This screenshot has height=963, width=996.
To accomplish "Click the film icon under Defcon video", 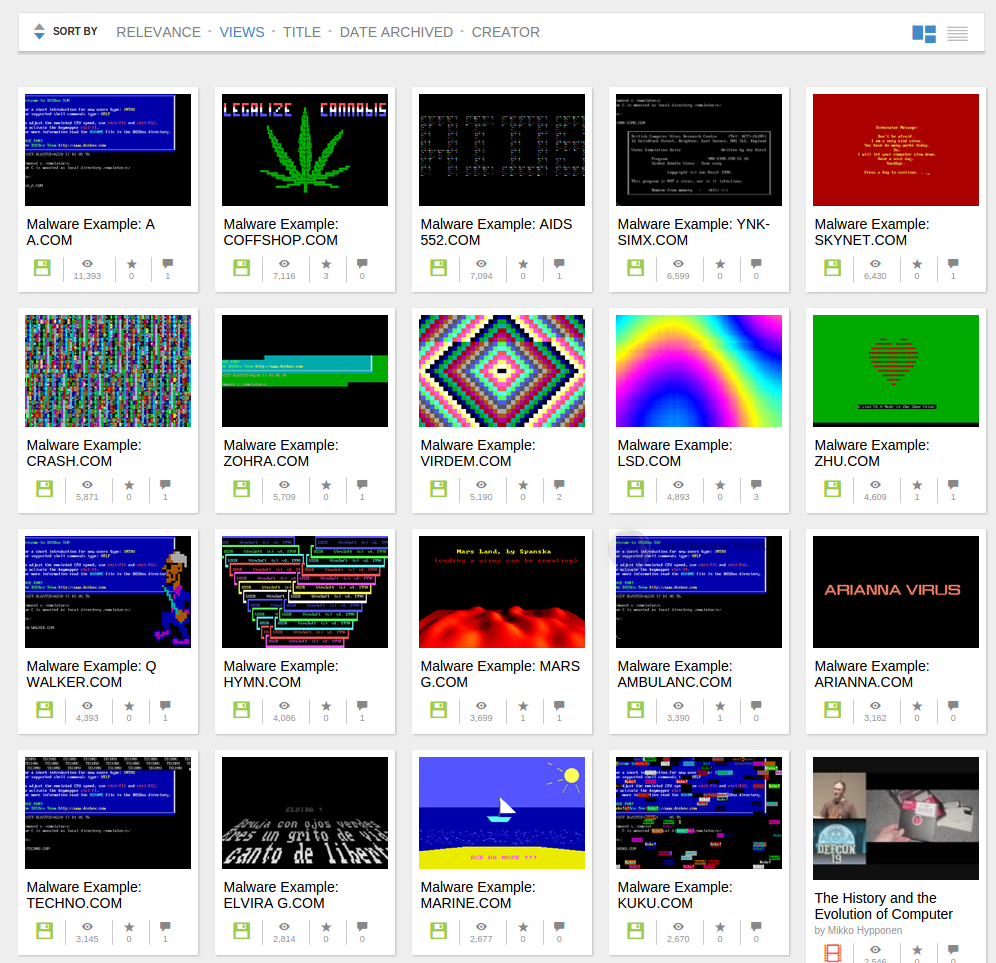I will [x=832, y=953].
